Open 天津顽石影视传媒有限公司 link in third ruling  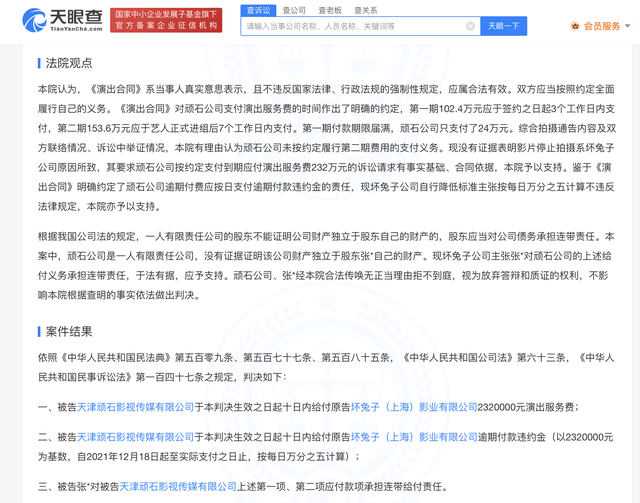[172, 485]
